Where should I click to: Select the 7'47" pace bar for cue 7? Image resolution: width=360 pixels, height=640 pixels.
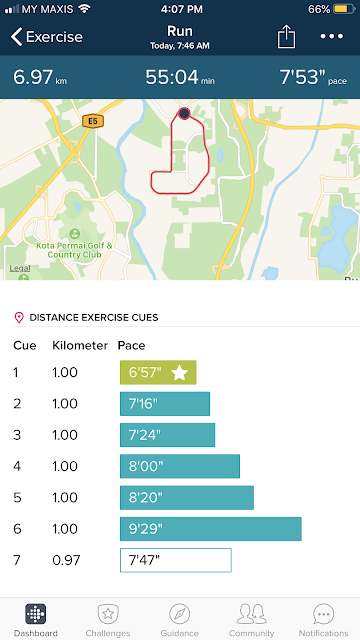(176, 560)
